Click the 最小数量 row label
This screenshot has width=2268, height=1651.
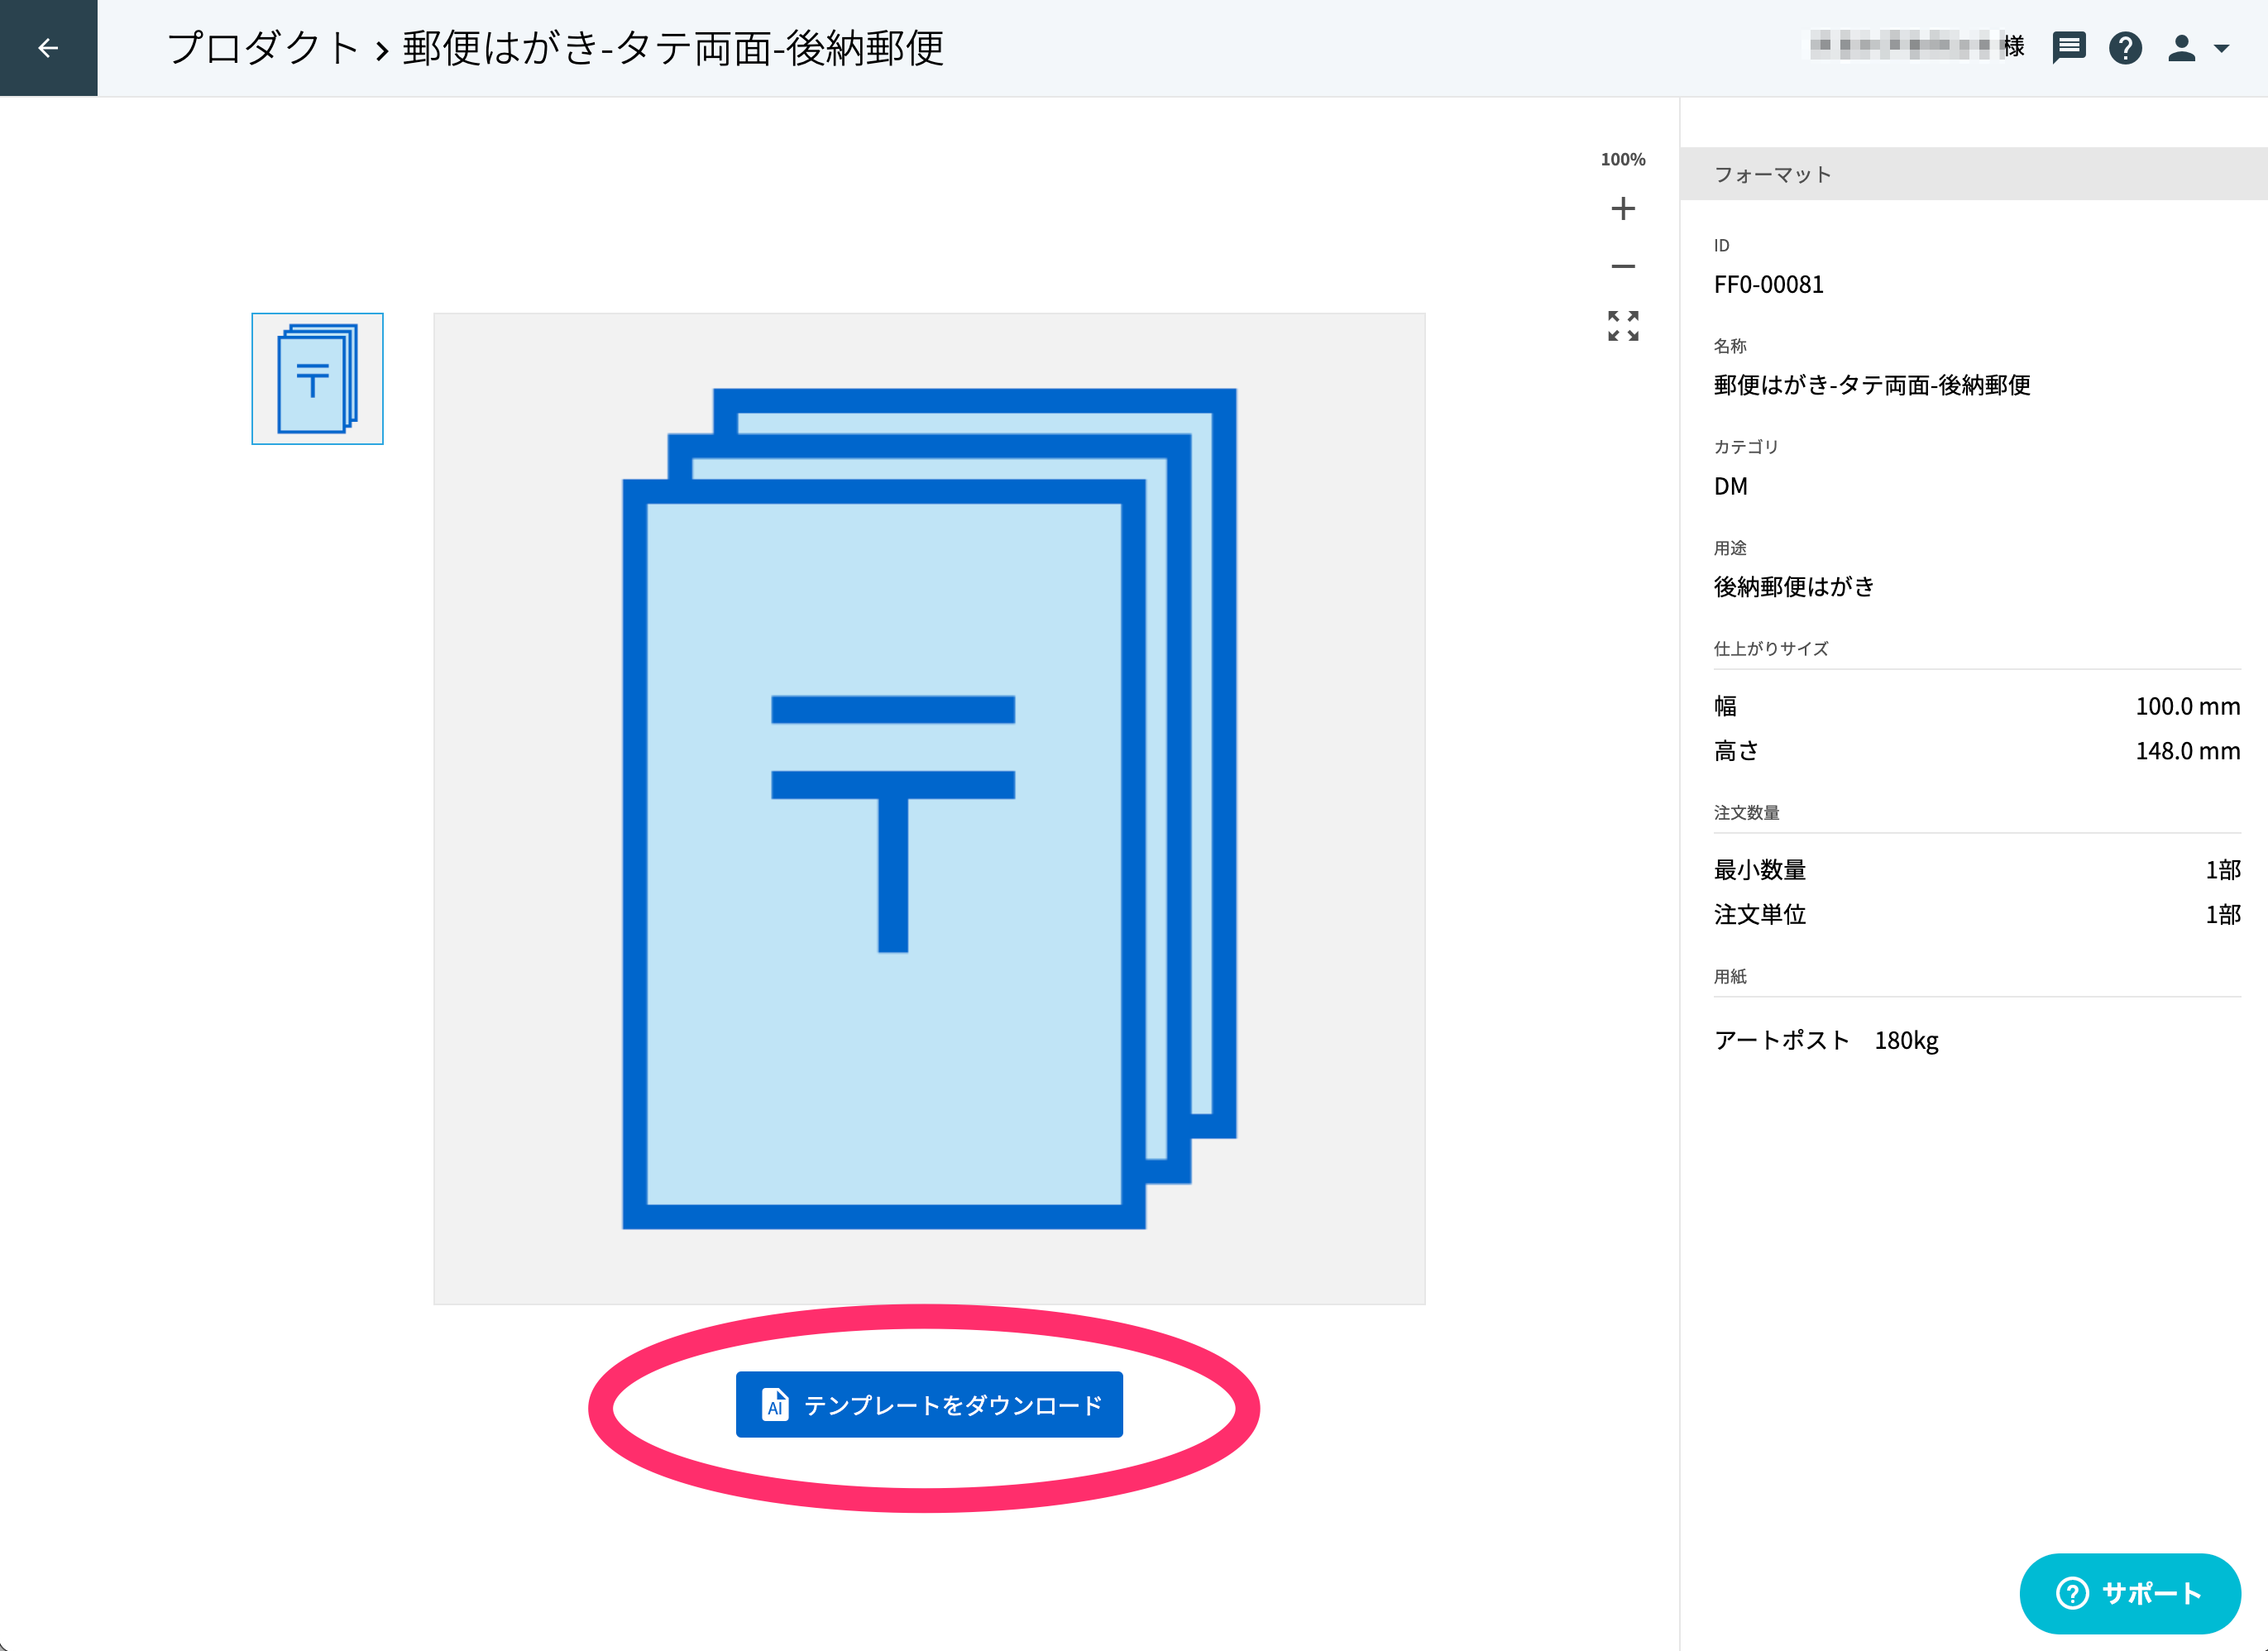pos(1759,870)
